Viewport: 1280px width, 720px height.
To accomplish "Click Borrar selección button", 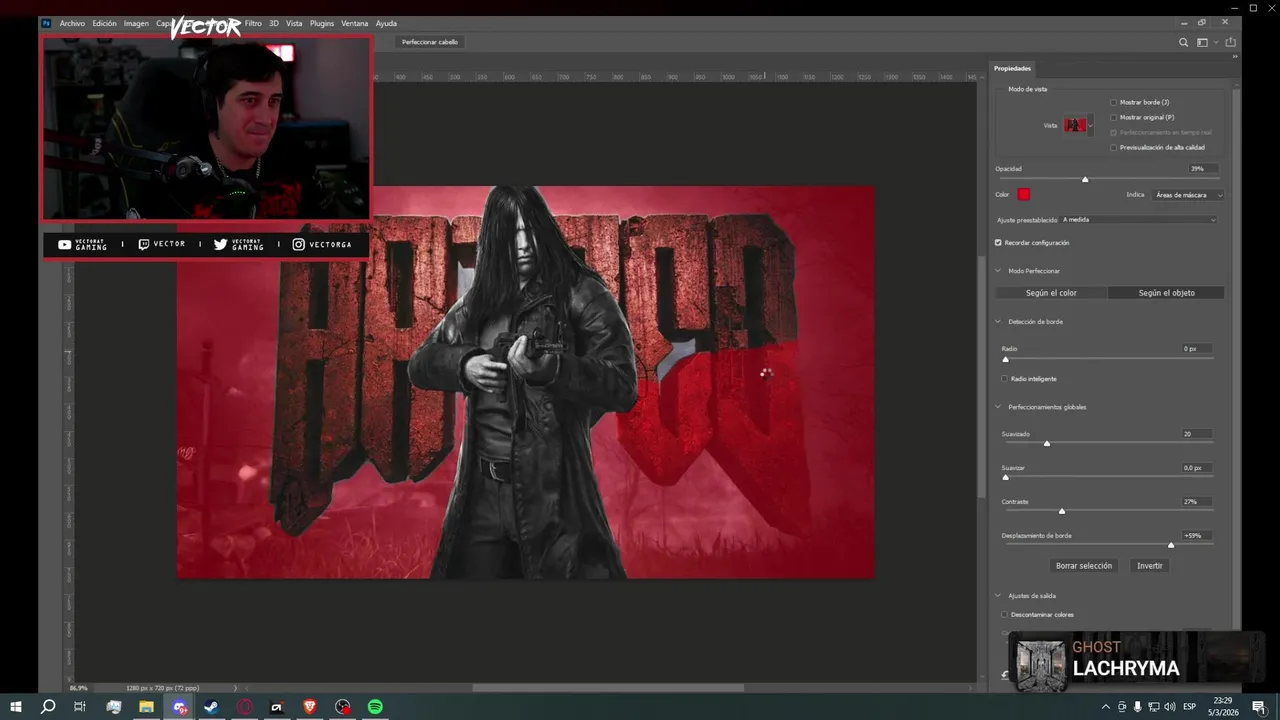I will 1084,566.
